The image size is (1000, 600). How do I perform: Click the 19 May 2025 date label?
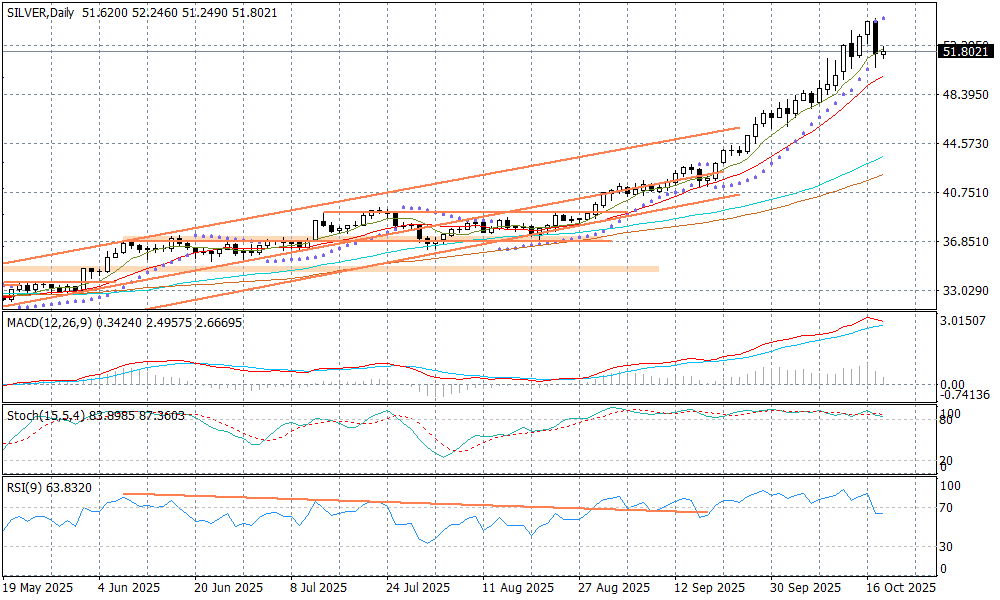coord(39,588)
